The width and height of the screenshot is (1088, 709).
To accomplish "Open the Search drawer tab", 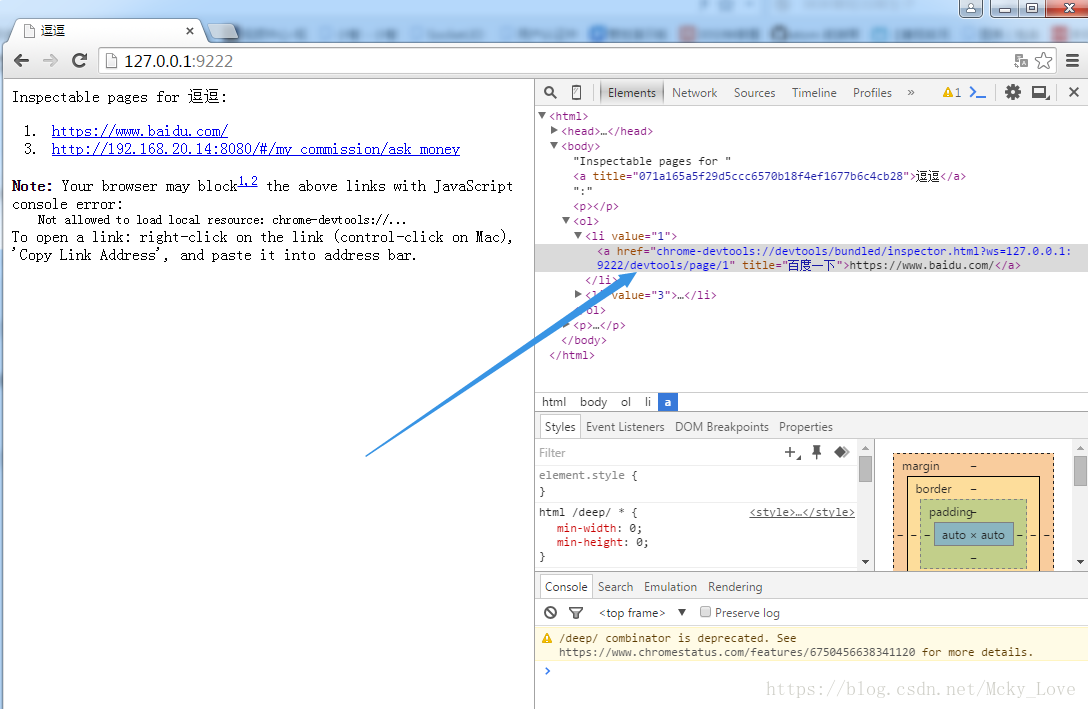I will 615,587.
